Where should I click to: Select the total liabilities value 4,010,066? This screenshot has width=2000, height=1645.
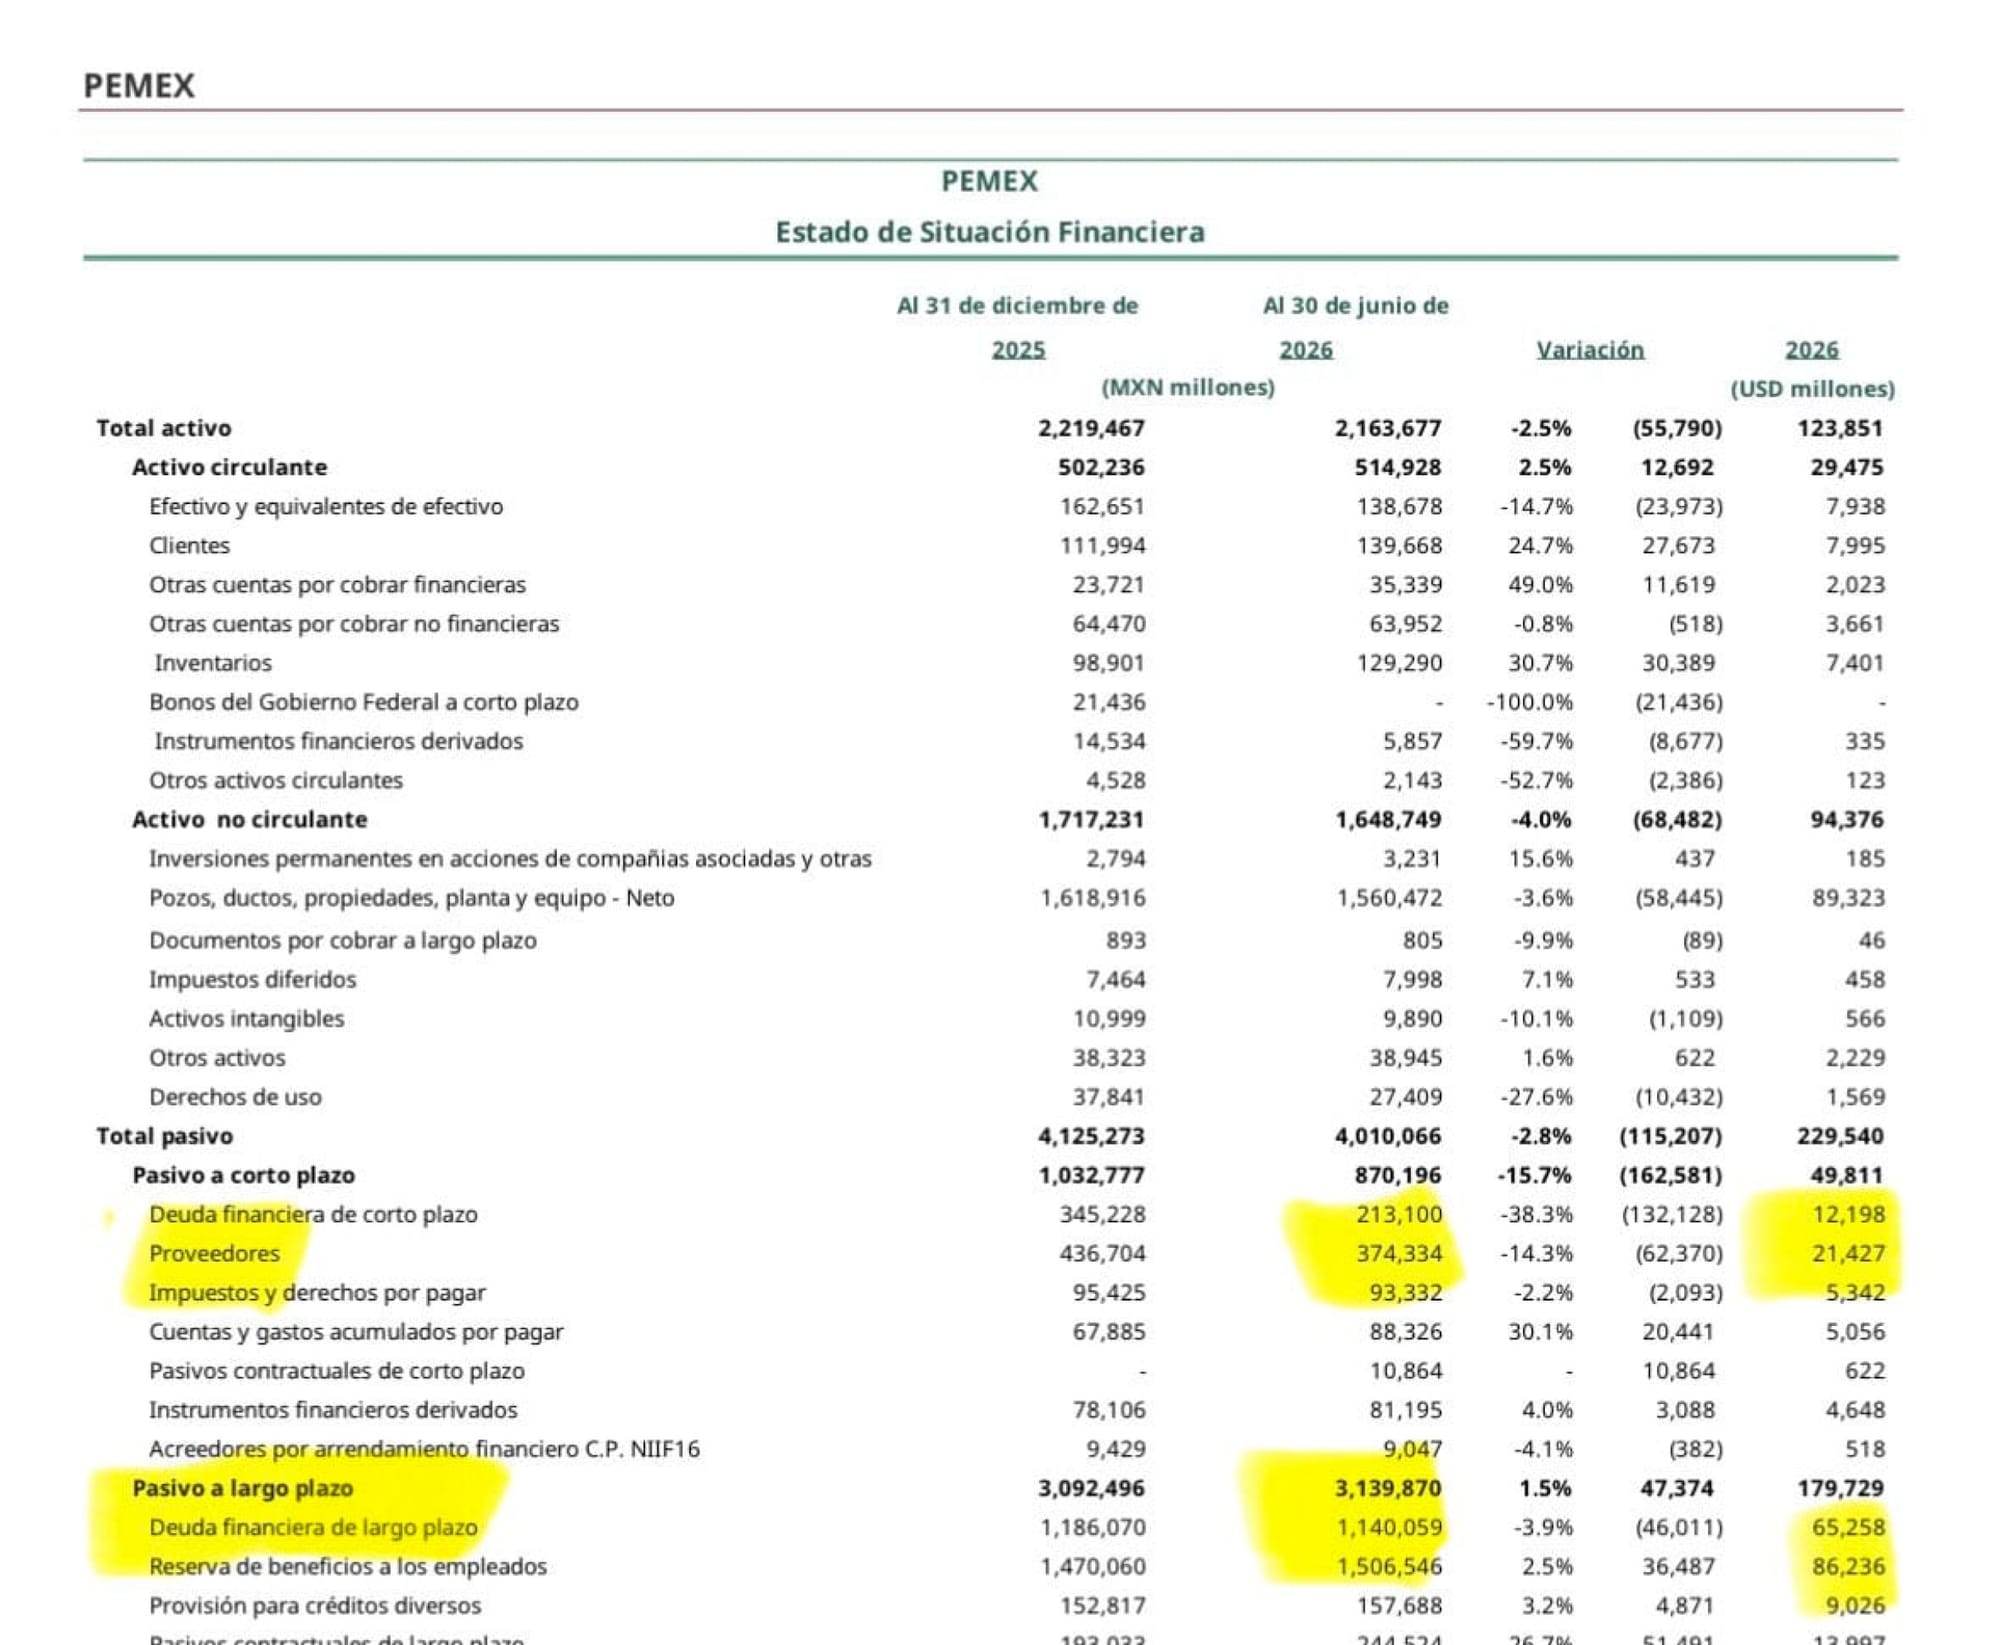[x=1388, y=1136]
